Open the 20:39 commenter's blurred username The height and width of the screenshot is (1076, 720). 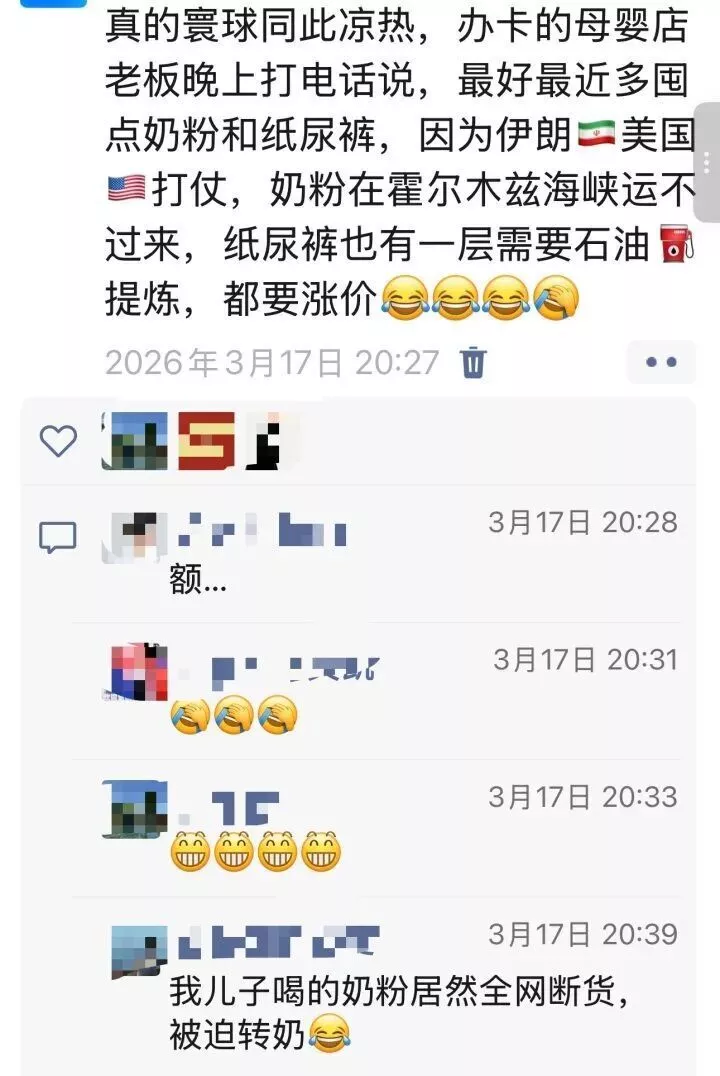(x=278, y=942)
